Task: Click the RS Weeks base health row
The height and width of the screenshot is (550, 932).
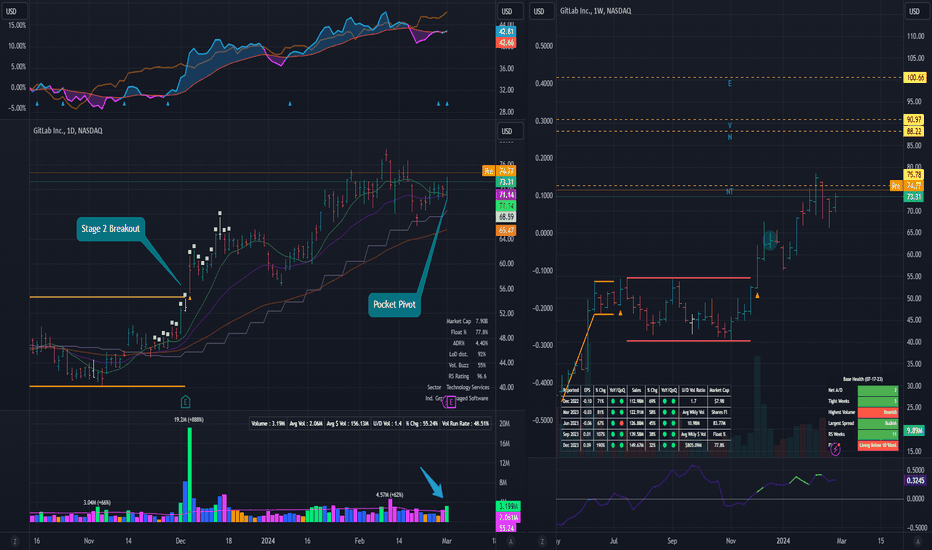Action: (862, 434)
